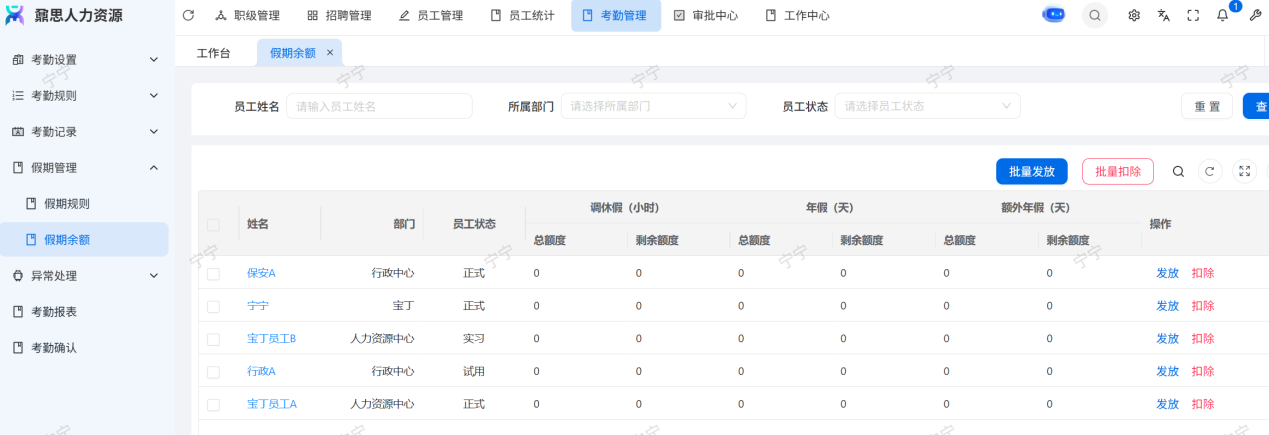Click the language translation icon
This screenshot has width=1269, height=435.
tap(1163, 15)
